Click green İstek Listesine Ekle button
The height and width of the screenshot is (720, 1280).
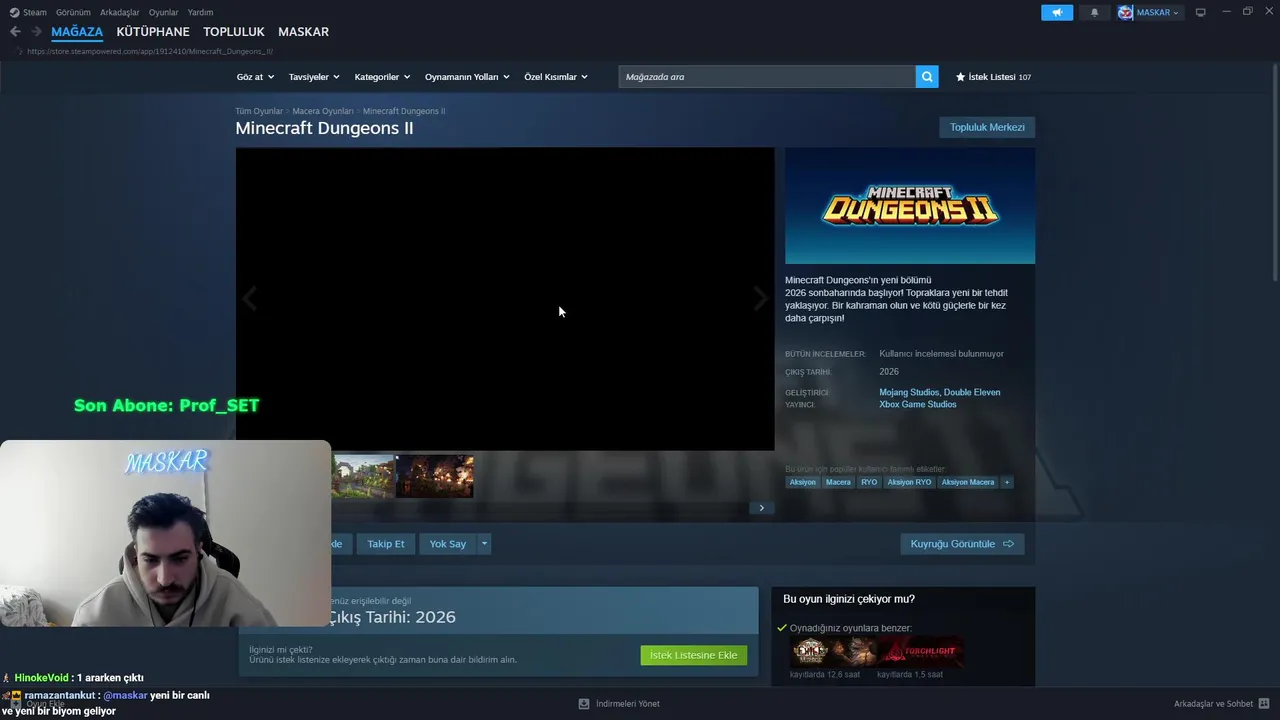694,655
